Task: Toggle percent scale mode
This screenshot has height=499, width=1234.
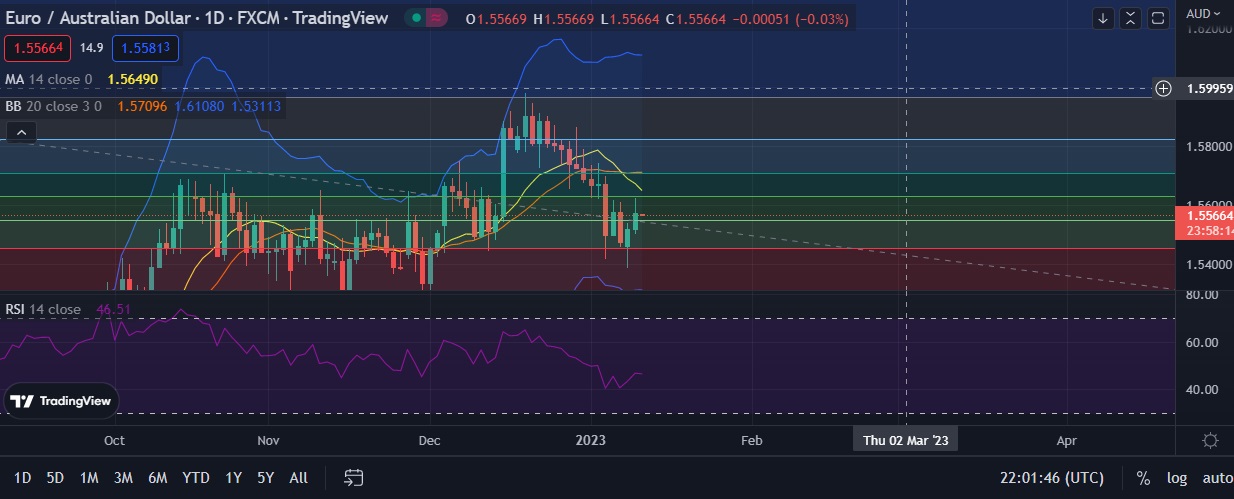Action: [1143, 478]
